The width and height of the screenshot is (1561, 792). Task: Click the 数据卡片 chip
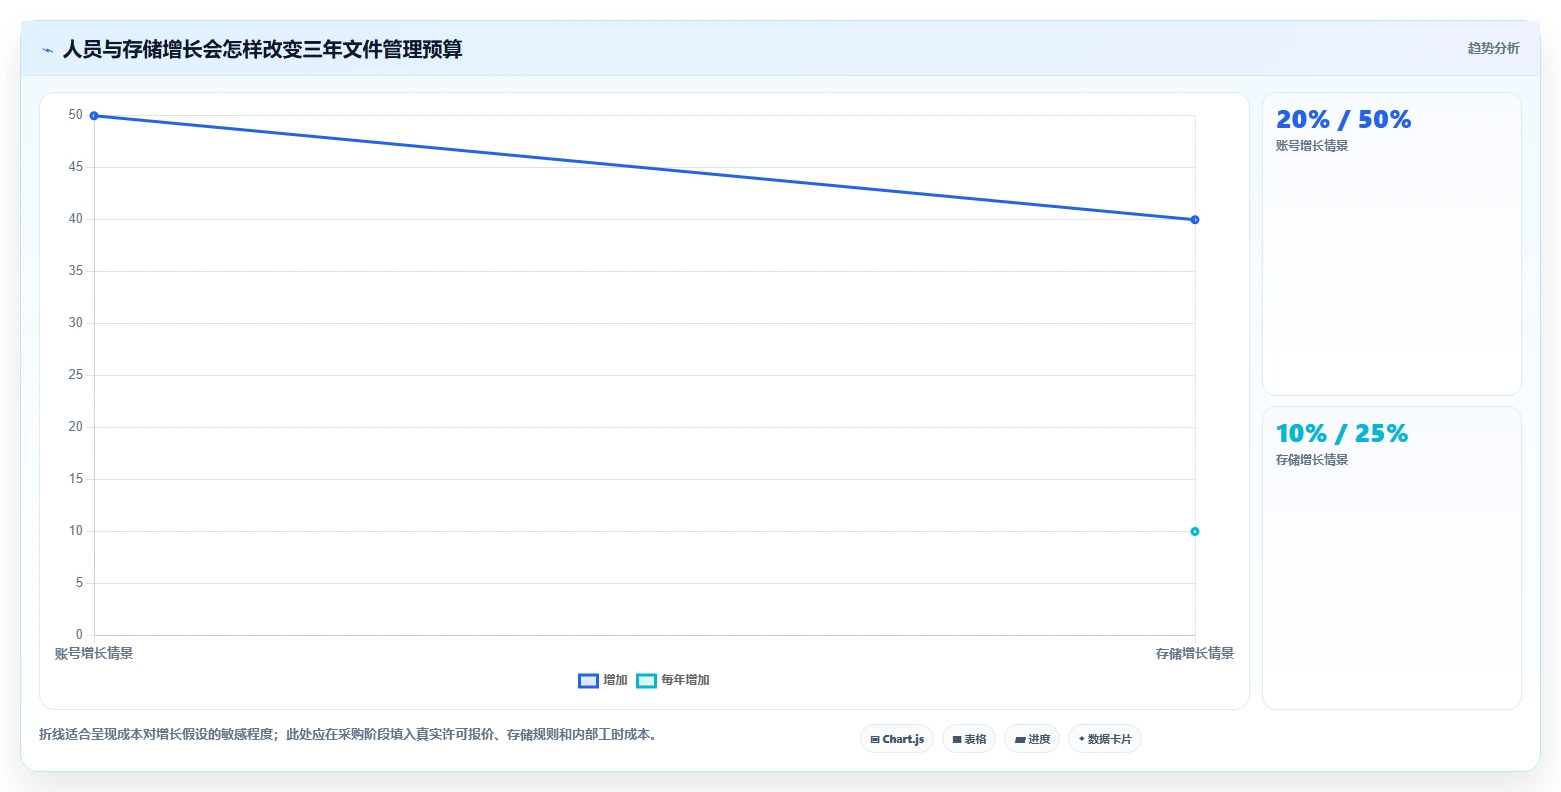(1105, 739)
